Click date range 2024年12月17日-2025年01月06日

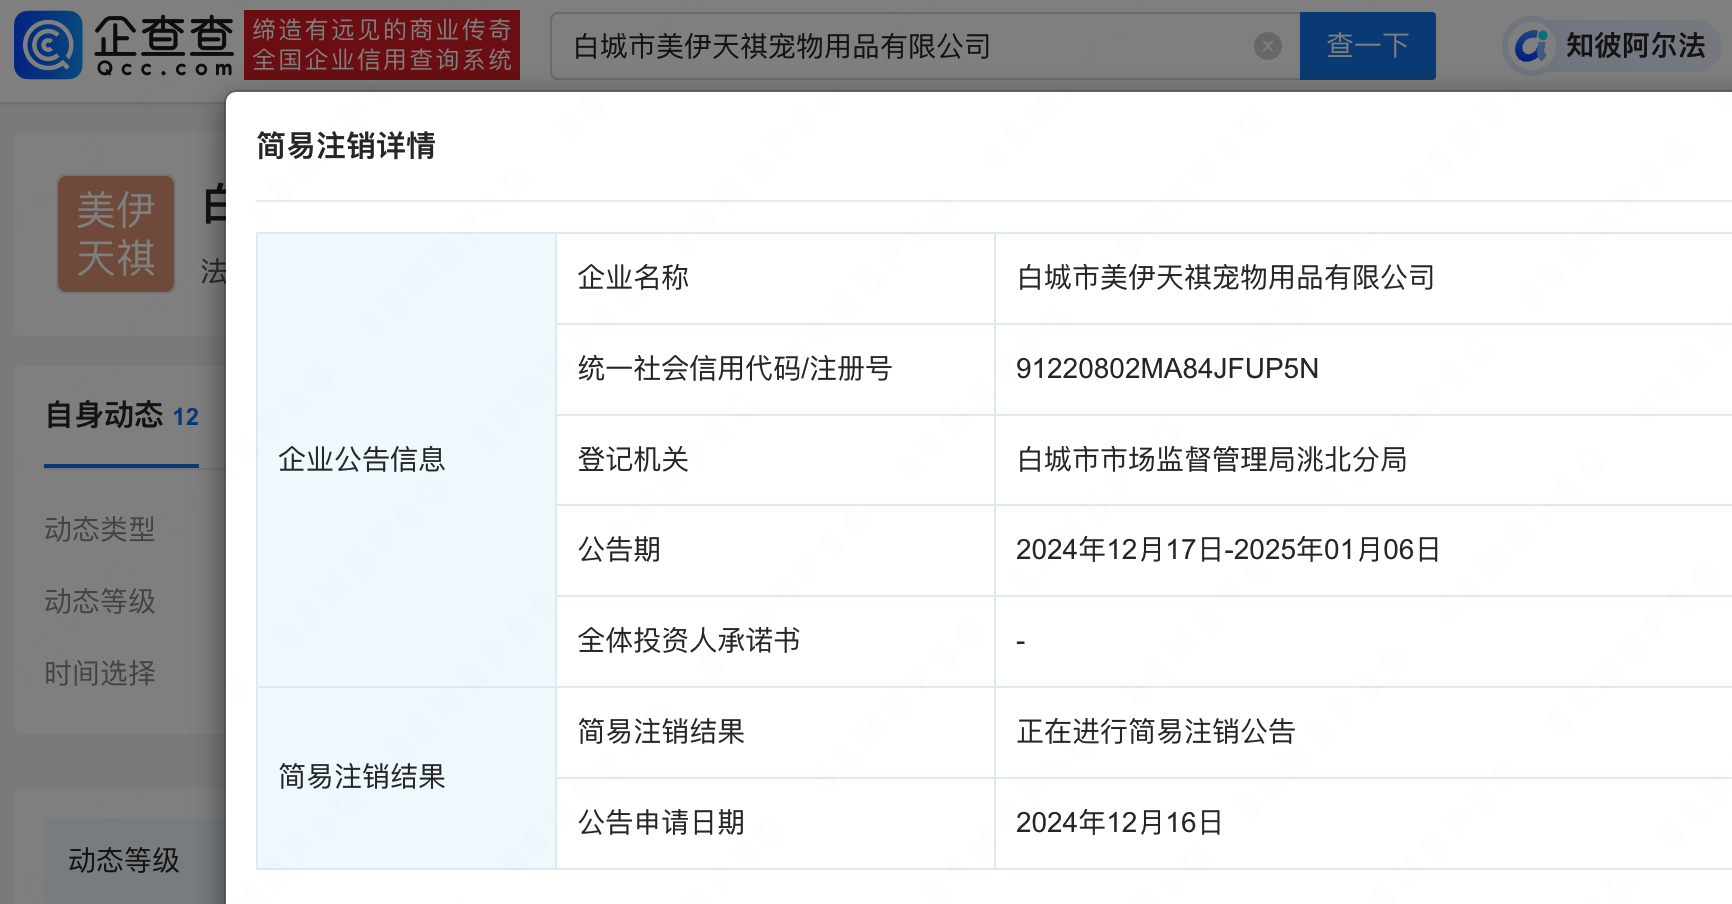coord(1228,550)
